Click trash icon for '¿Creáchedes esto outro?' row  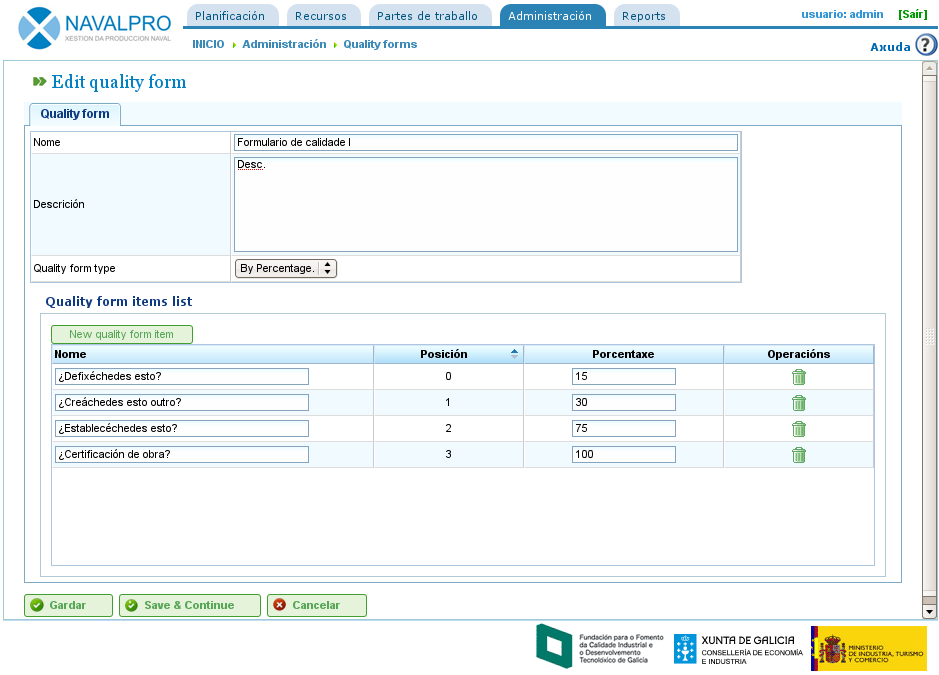[798, 403]
